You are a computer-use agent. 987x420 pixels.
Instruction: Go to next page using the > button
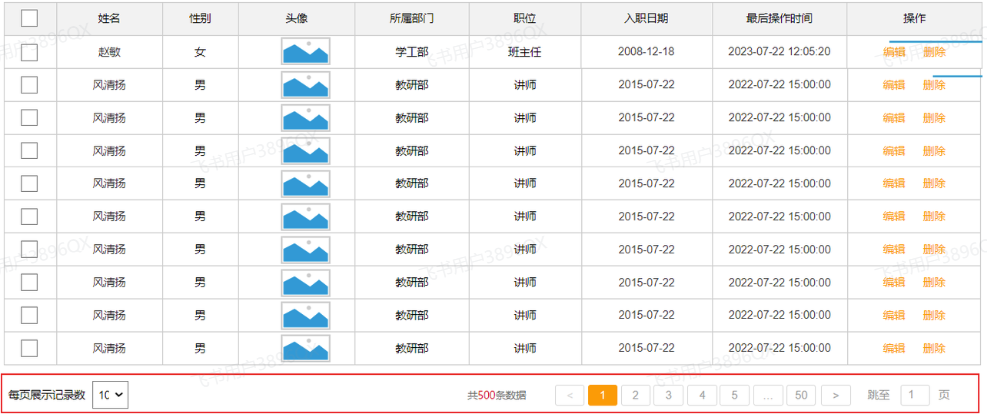click(x=835, y=395)
